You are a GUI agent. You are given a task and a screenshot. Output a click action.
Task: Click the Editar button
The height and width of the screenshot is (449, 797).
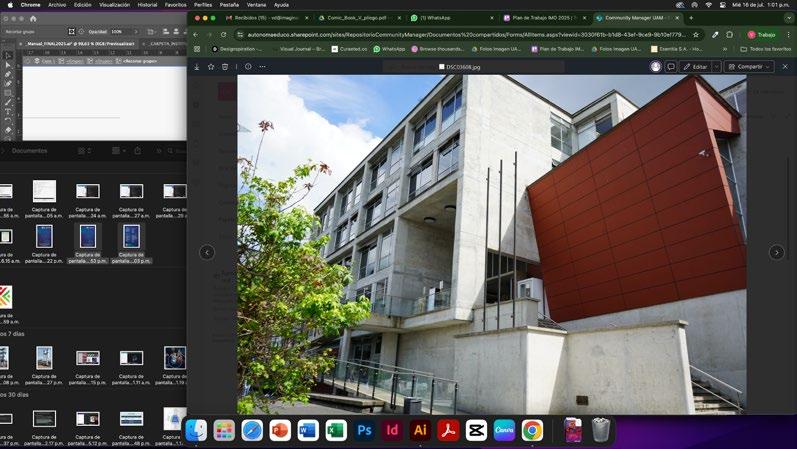696,67
